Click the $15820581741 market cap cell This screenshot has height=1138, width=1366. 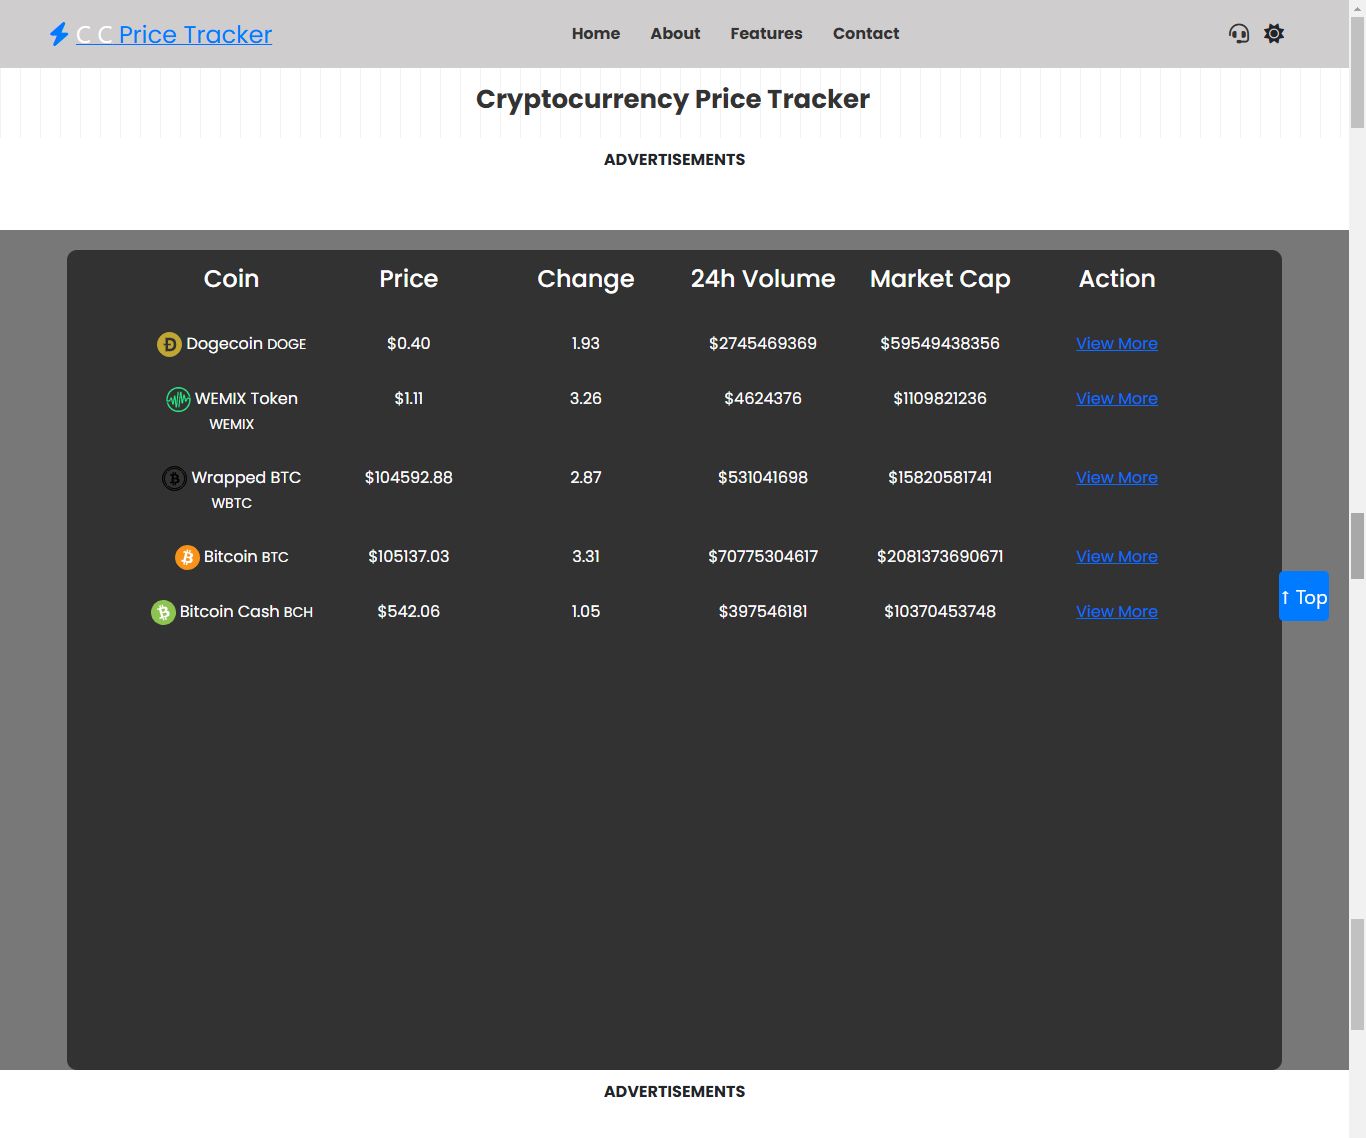pyautogui.click(x=940, y=477)
